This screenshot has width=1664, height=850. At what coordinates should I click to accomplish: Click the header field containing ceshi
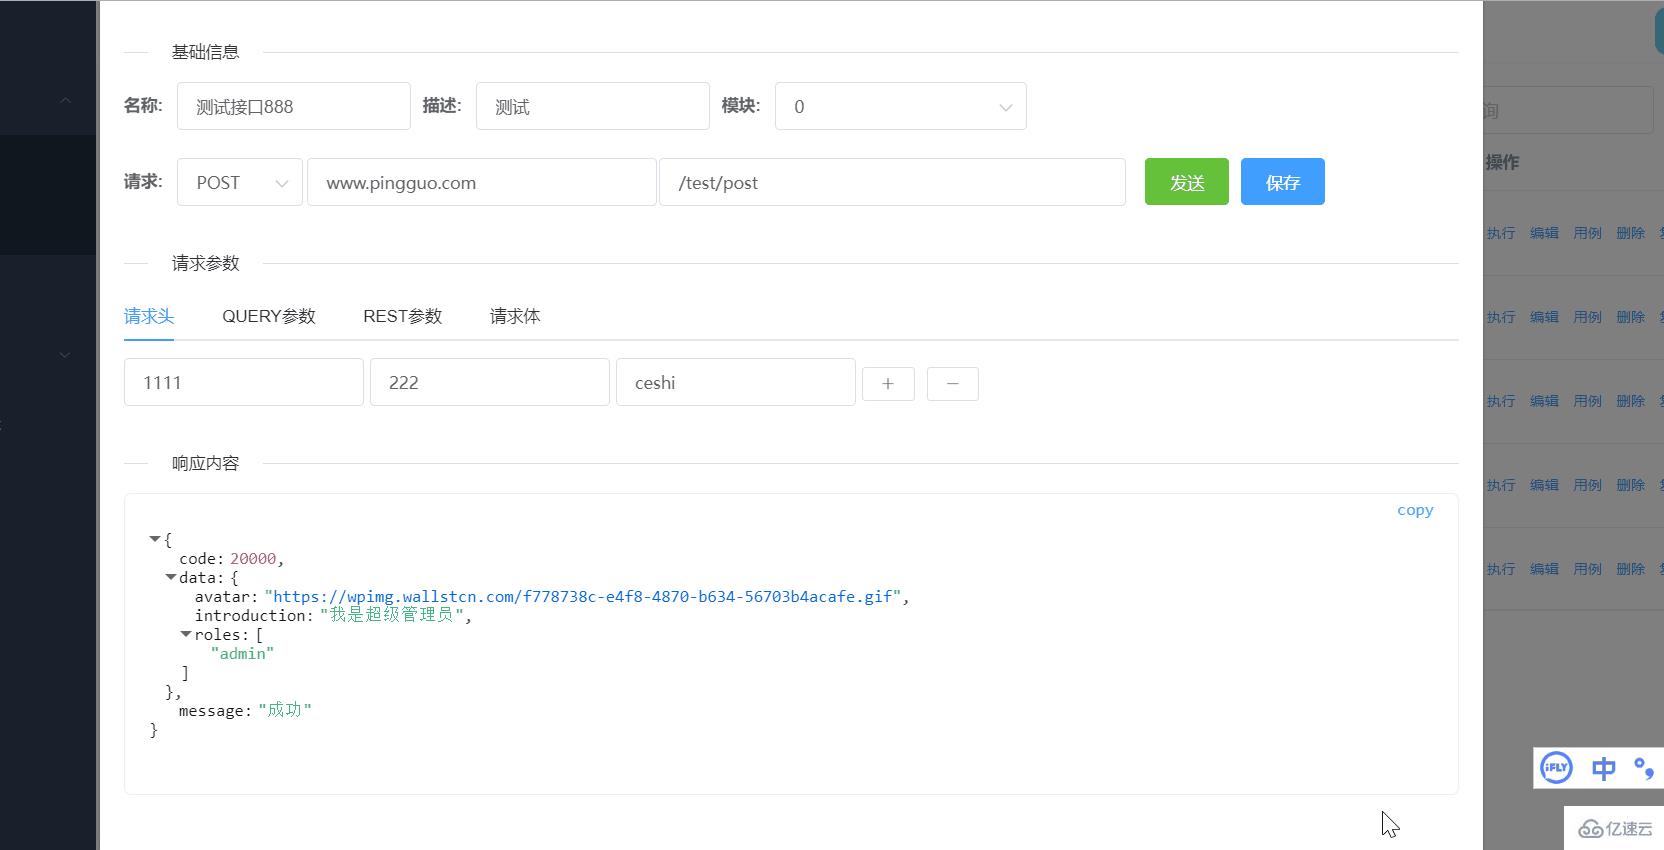pos(736,382)
